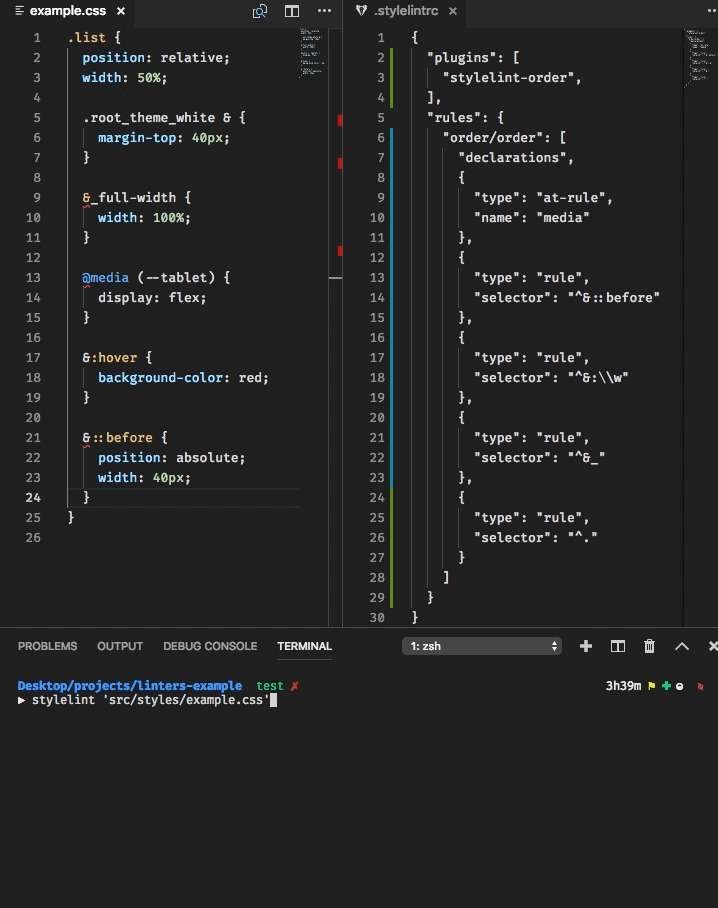The height and width of the screenshot is (908, 718).
Task: Click '&_full-width {' selector
Action: point(137,197)
